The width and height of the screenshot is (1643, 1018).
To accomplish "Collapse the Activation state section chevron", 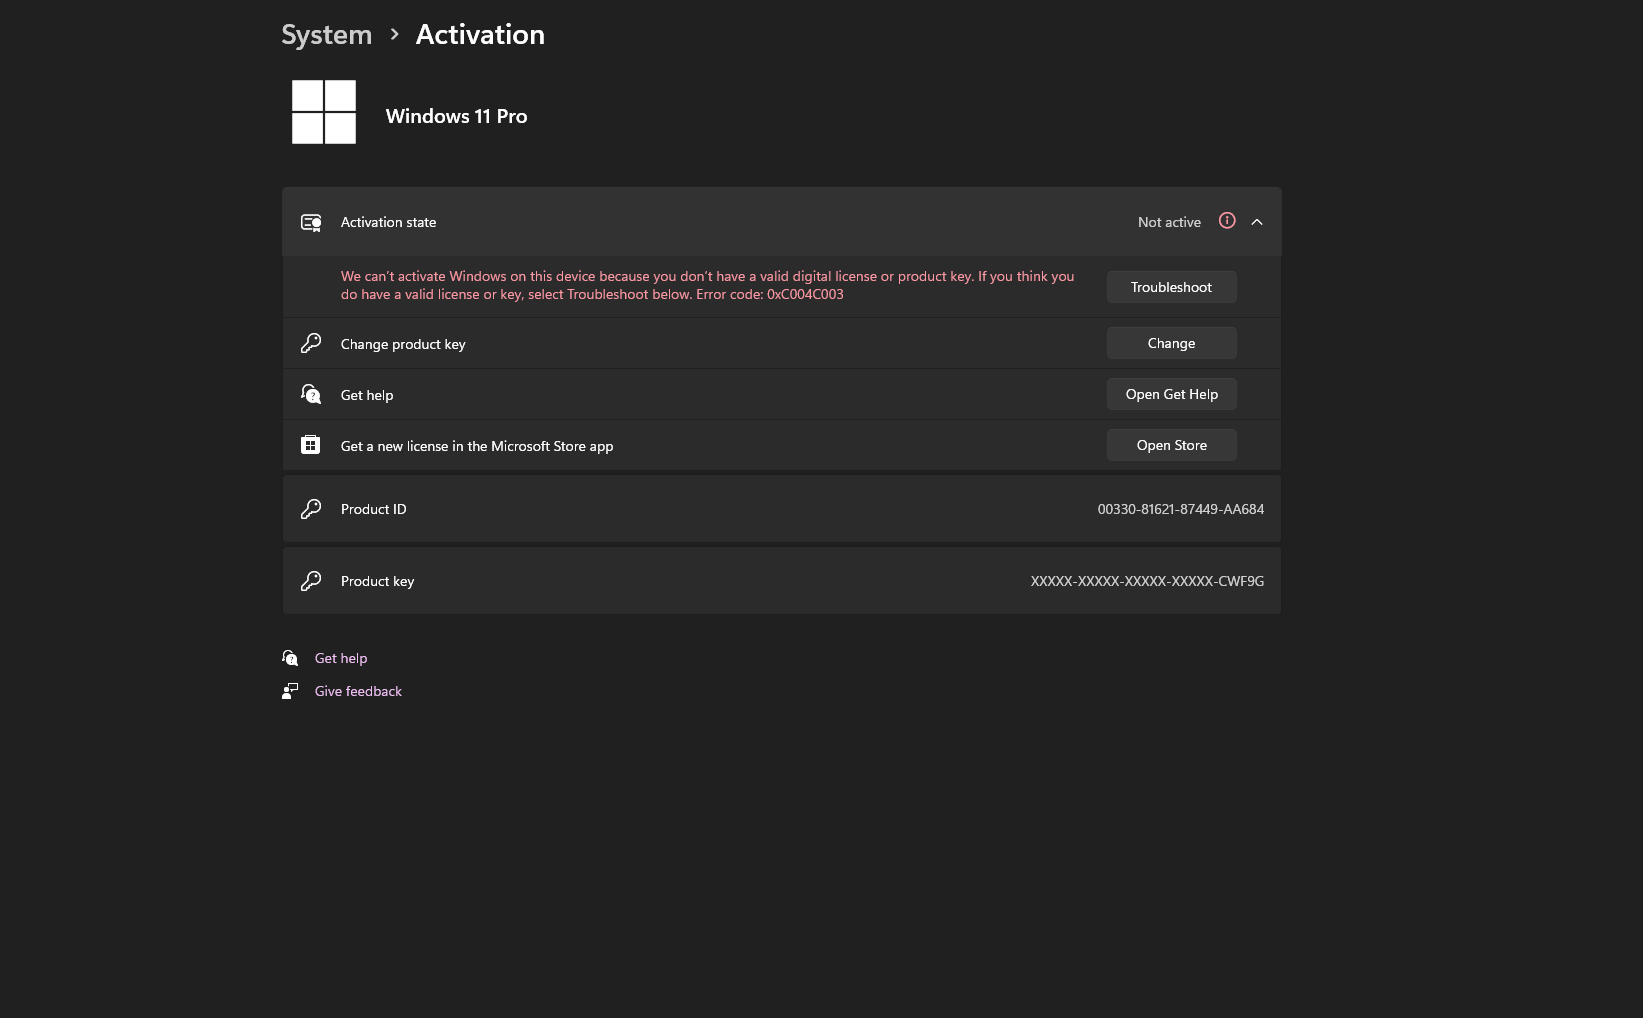I will coord(1257,222).
